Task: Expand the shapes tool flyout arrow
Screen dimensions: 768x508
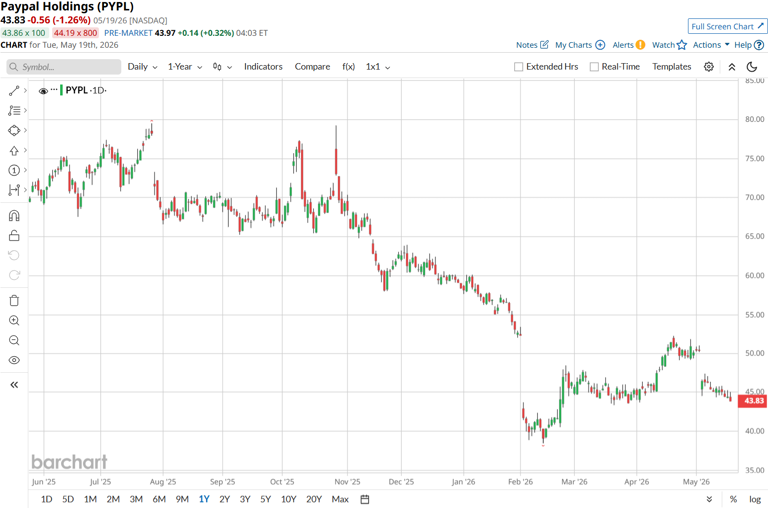Action: point(25,130)
